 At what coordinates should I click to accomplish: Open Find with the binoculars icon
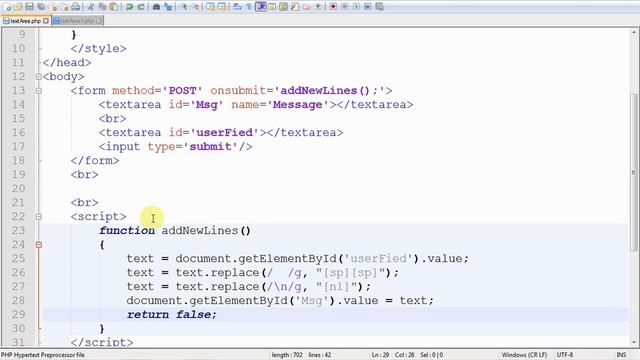(x=156, y=7)
